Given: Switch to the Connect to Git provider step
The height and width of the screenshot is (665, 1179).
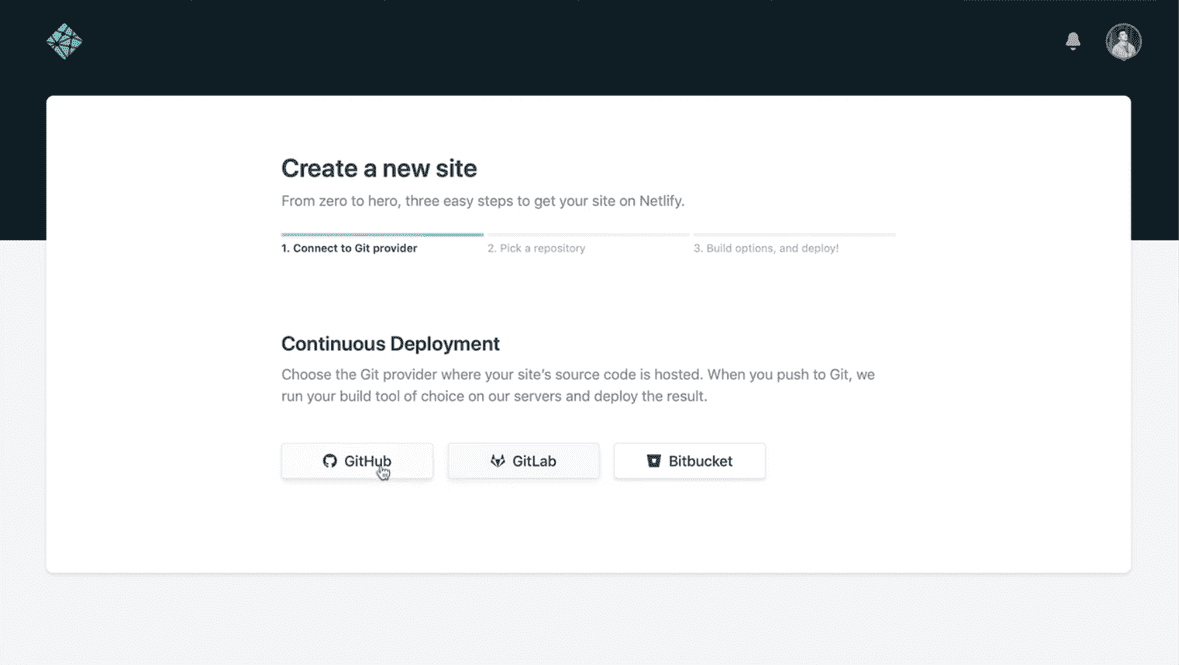Looking at the screenshot, I should 348,247.
